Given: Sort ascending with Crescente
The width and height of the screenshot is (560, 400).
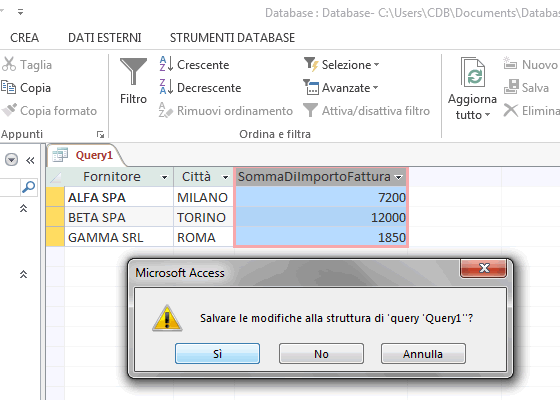Looking at the screenshot, I should 194,65.
